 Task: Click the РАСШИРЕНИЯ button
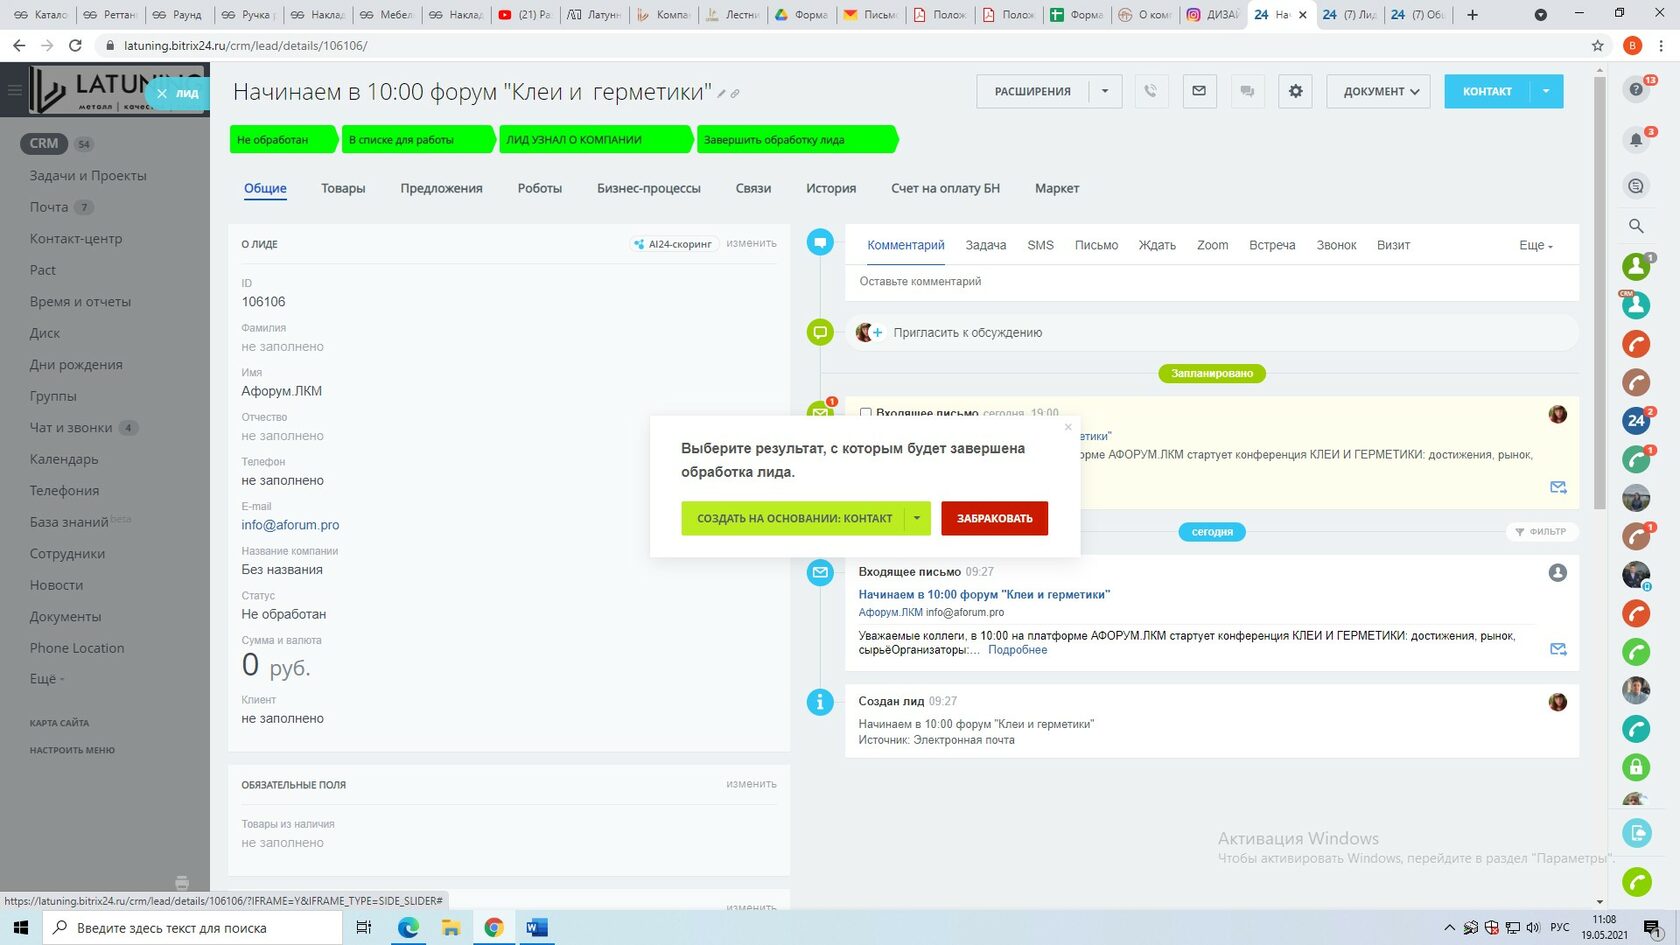(x=1033, y=91)
